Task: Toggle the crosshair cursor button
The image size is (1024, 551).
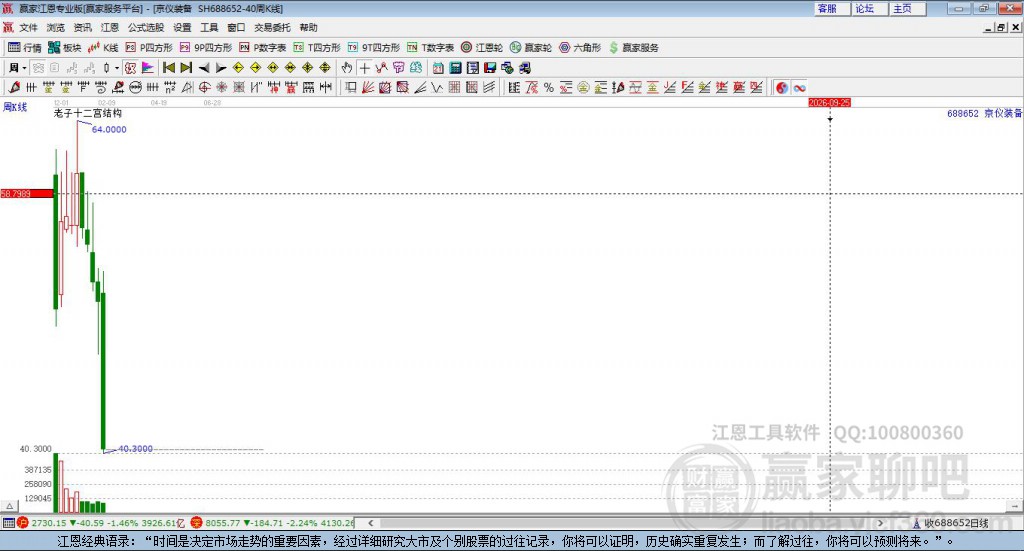Action: coord(364,68)
